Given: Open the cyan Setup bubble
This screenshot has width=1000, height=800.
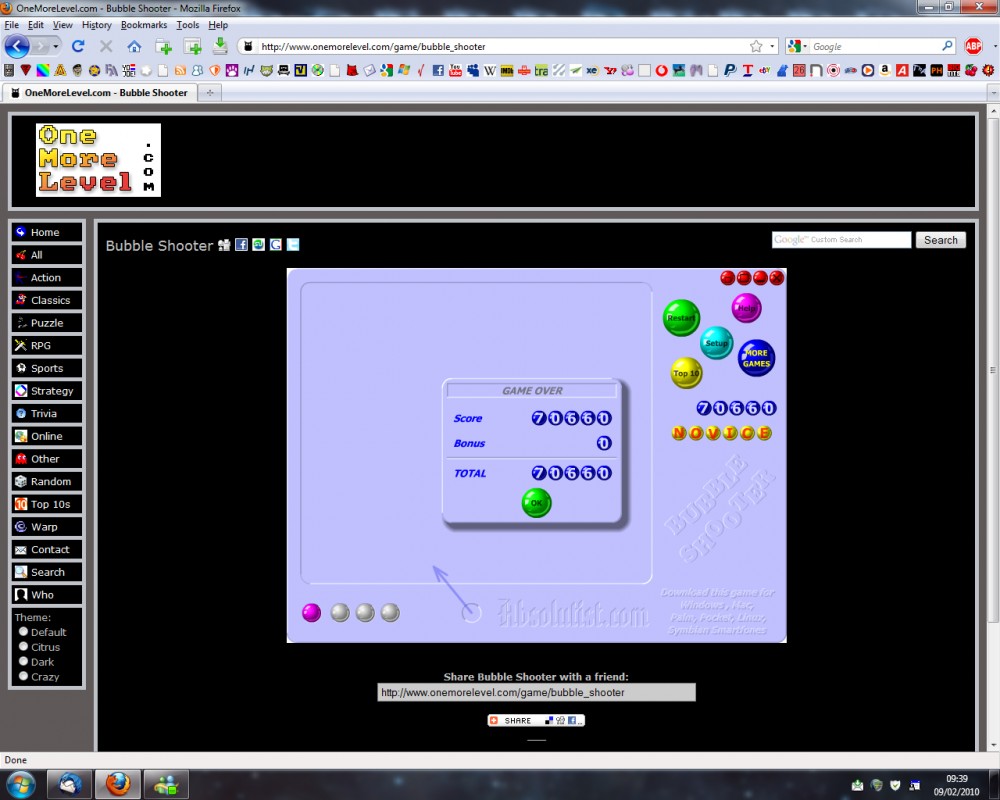Looking at the screenshot, I should (716, 343).
